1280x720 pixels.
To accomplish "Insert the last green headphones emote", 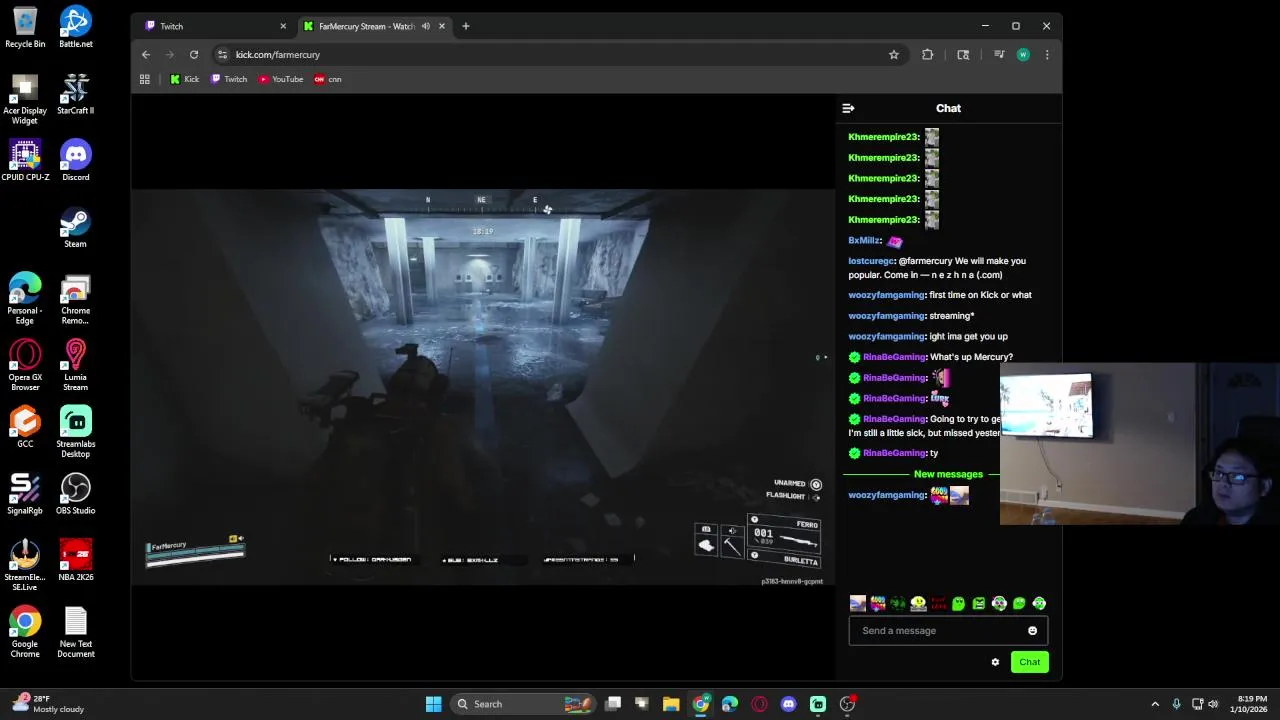I will coord(1039,603).
